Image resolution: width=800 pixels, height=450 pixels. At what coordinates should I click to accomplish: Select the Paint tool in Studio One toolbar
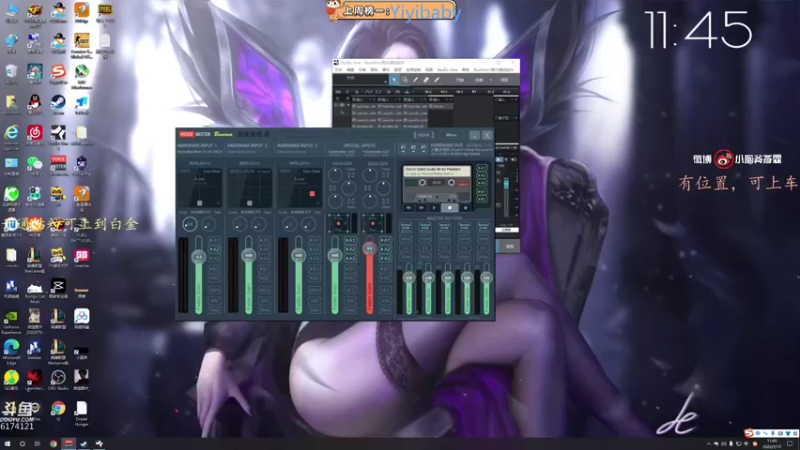[x=437, y=80]
